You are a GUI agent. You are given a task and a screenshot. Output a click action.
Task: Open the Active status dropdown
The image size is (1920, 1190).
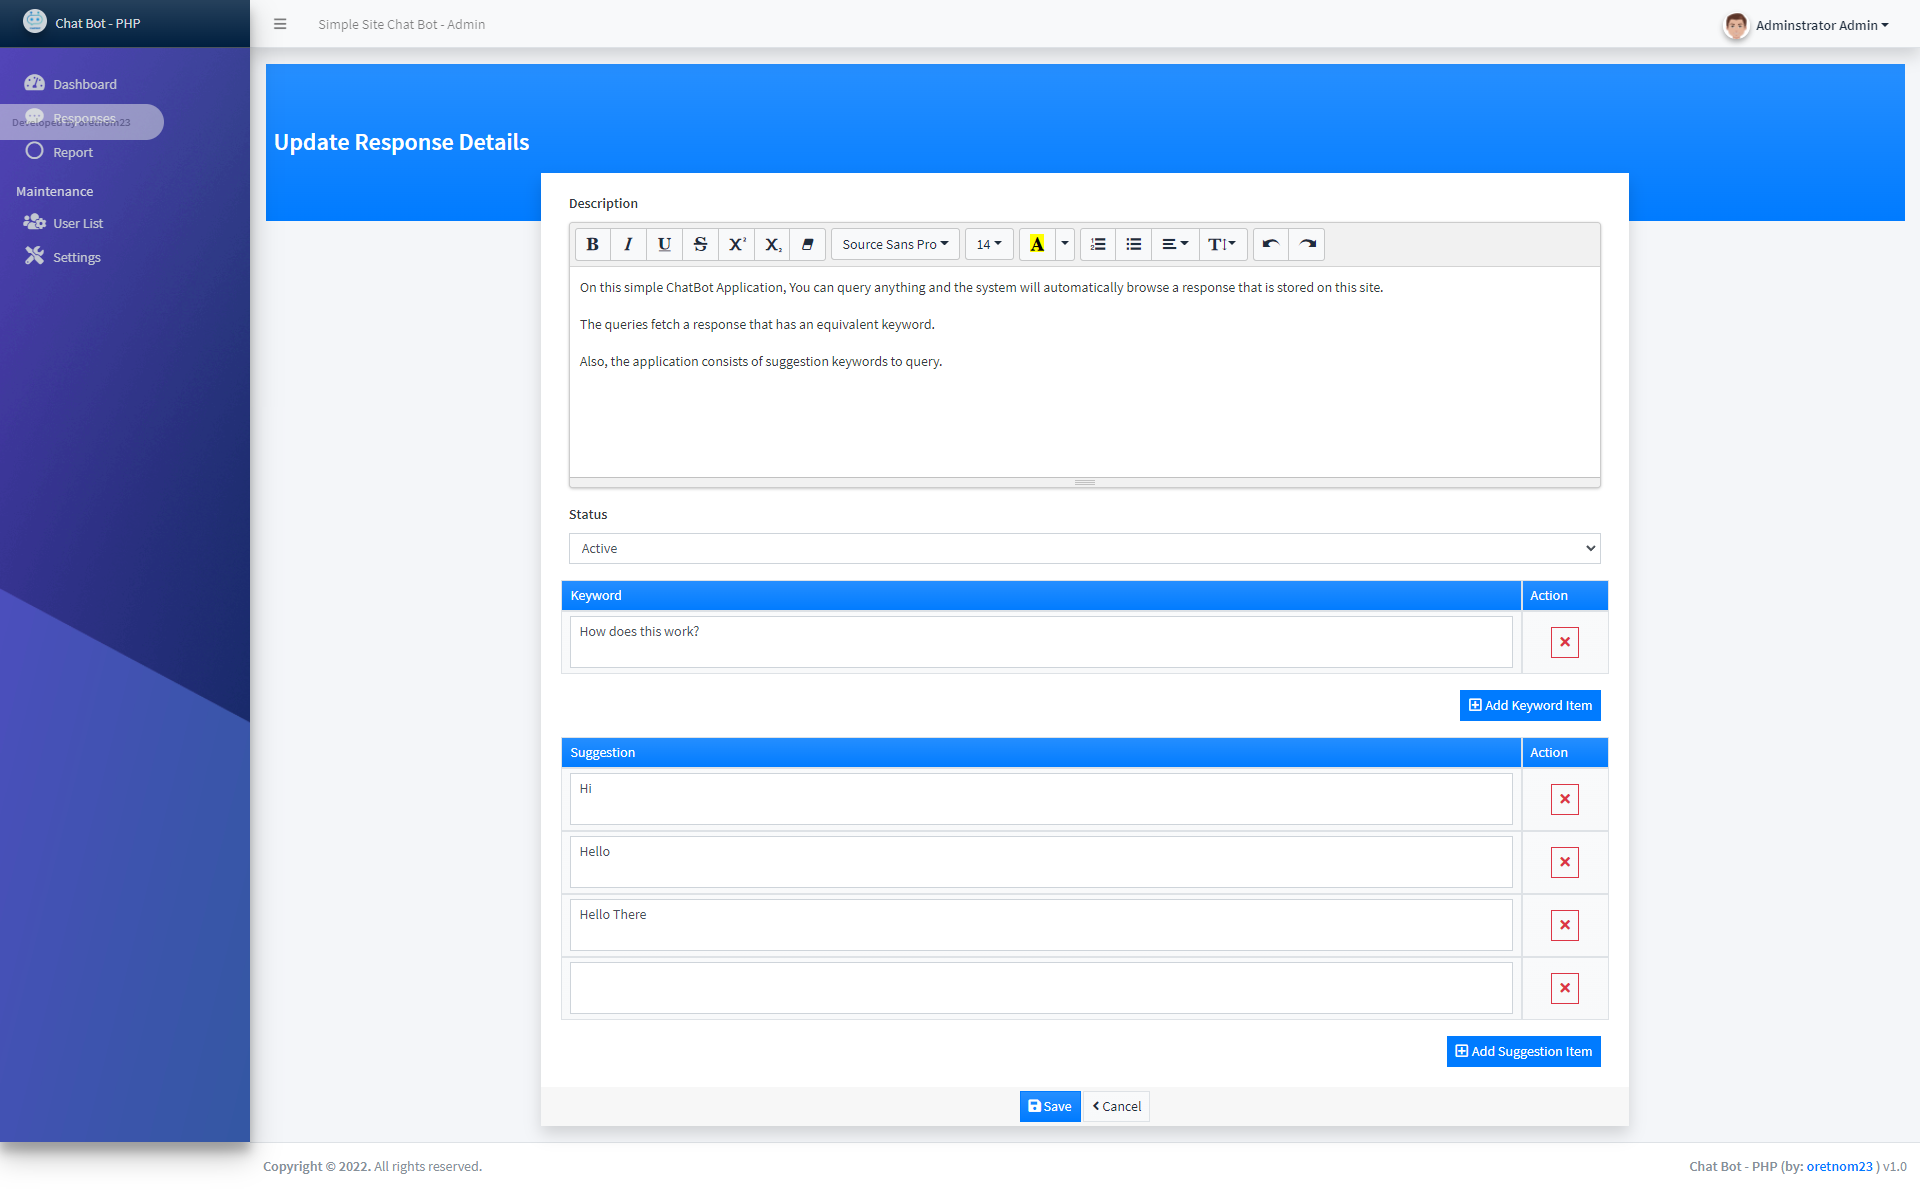pyautogui.click(x=1084, y=548)
